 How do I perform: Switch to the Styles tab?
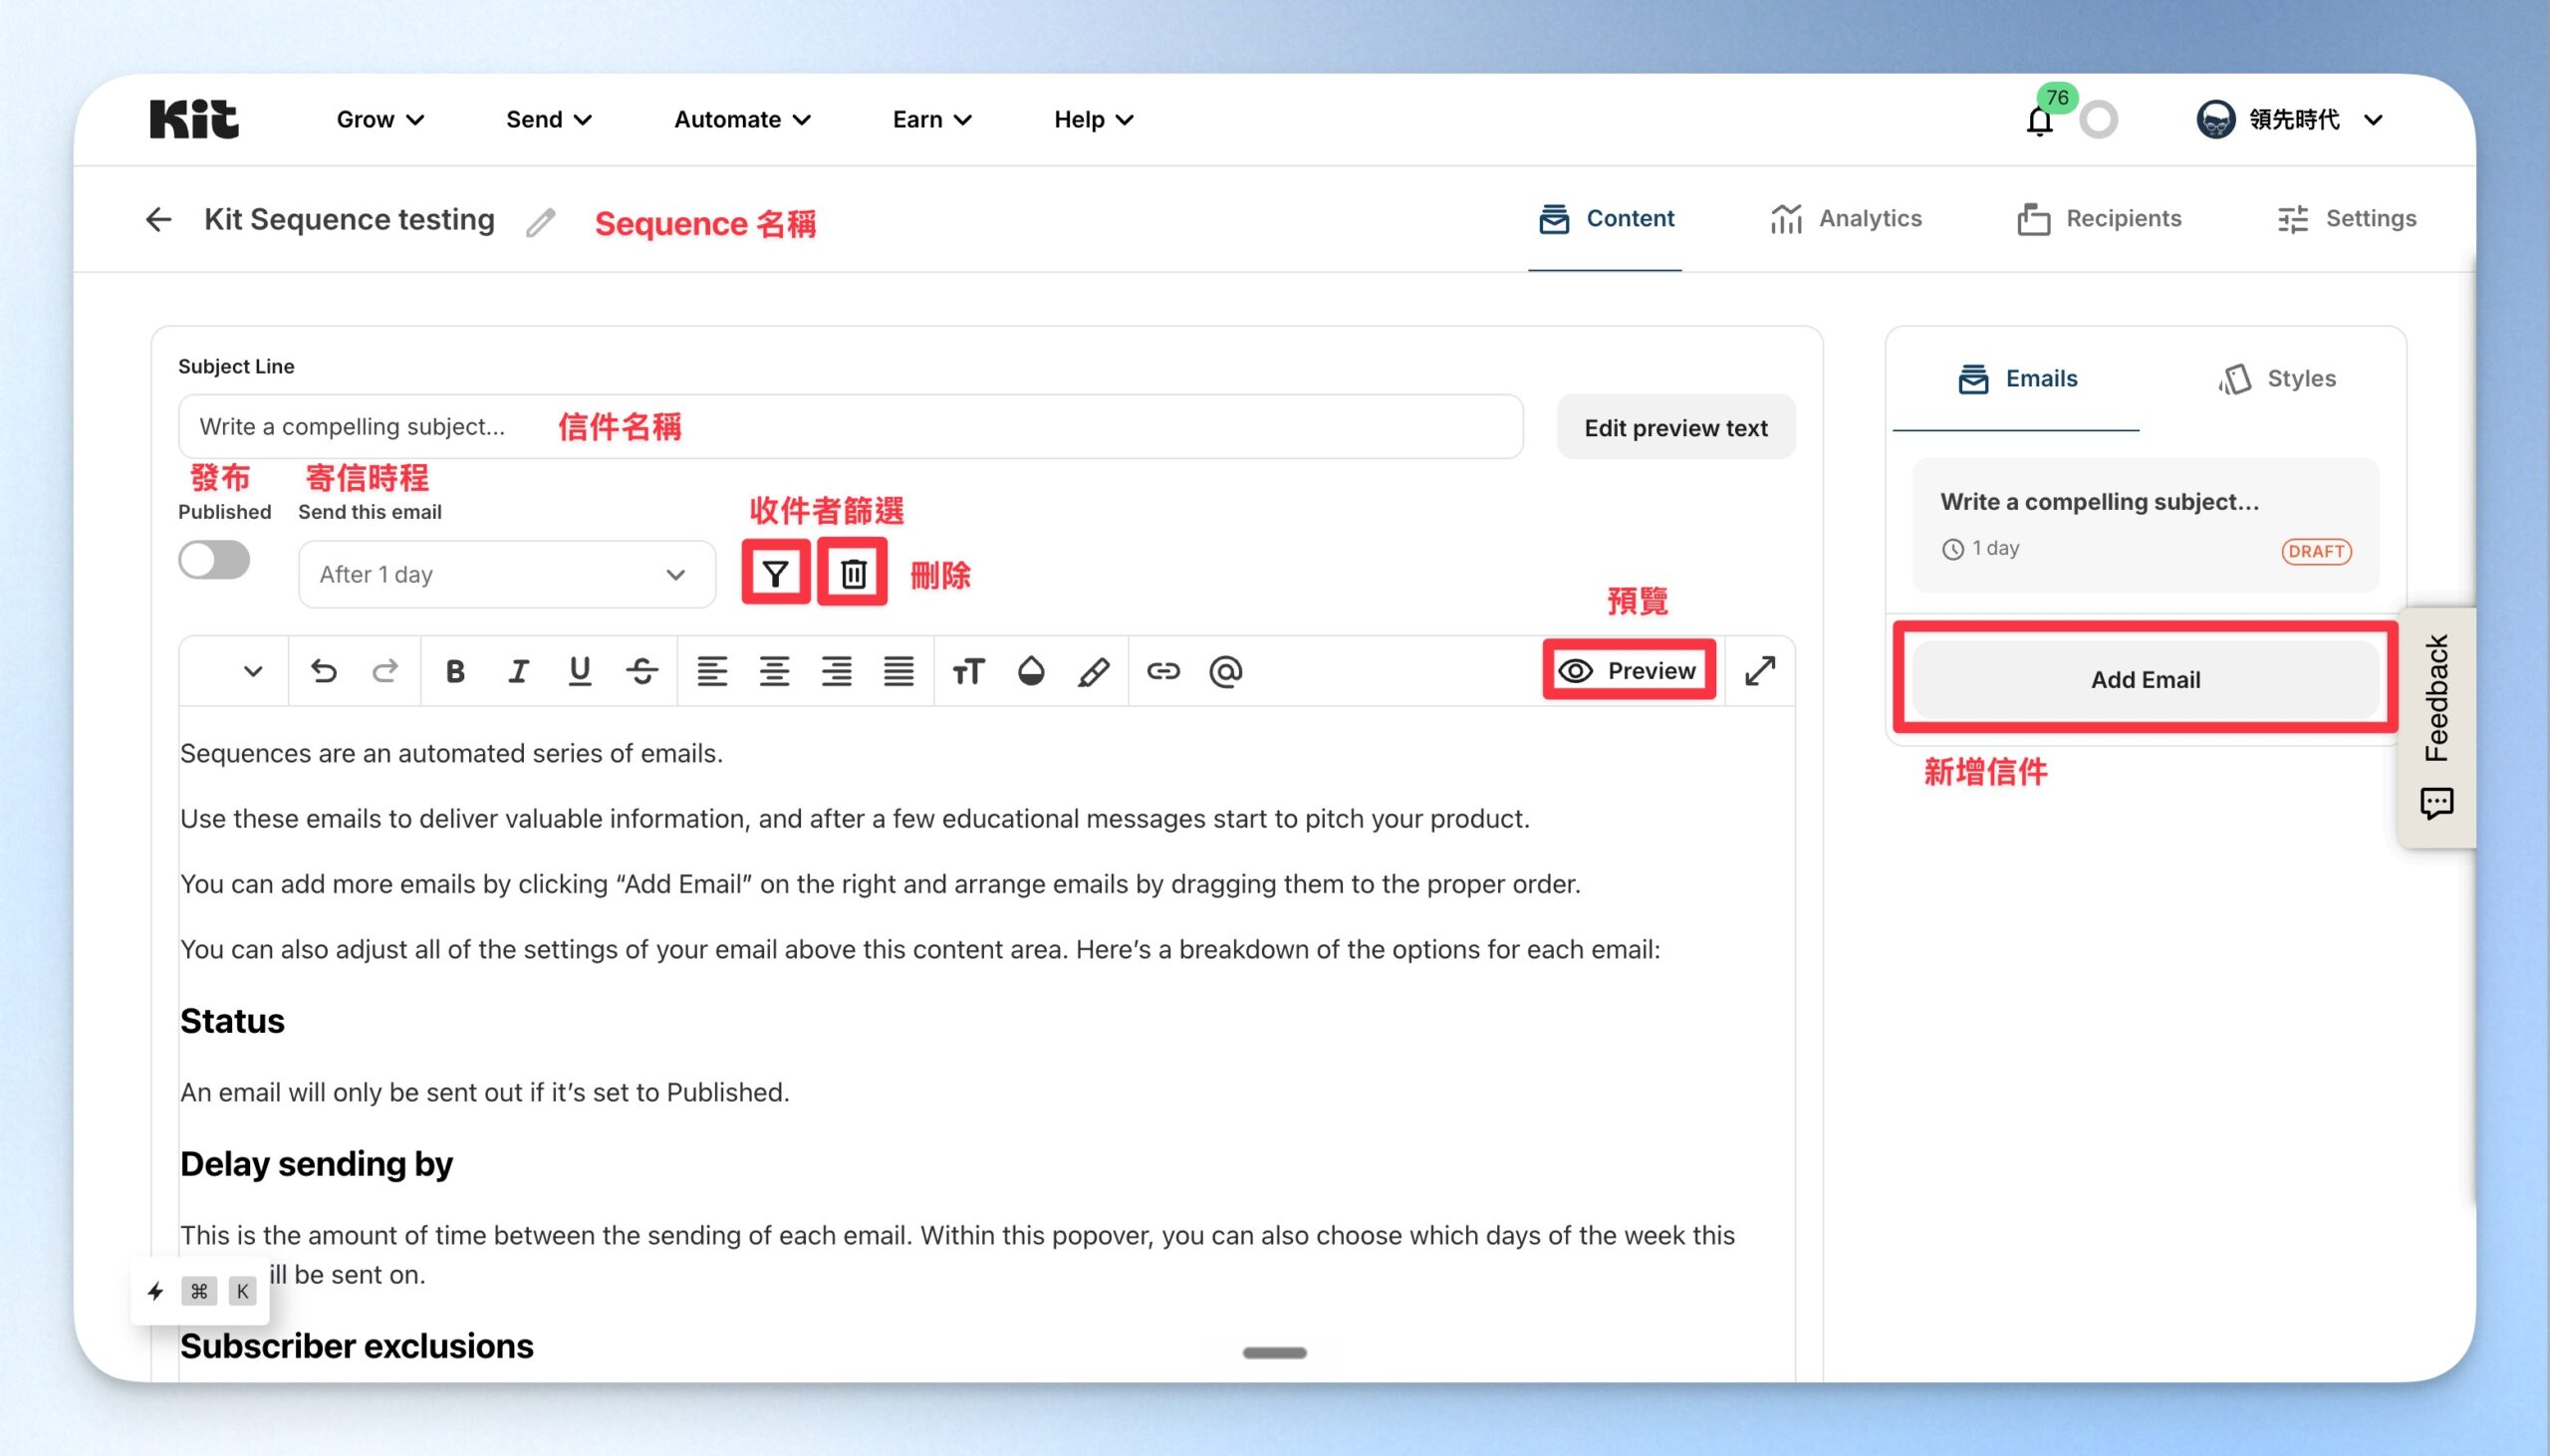(x=2277, y=378)
